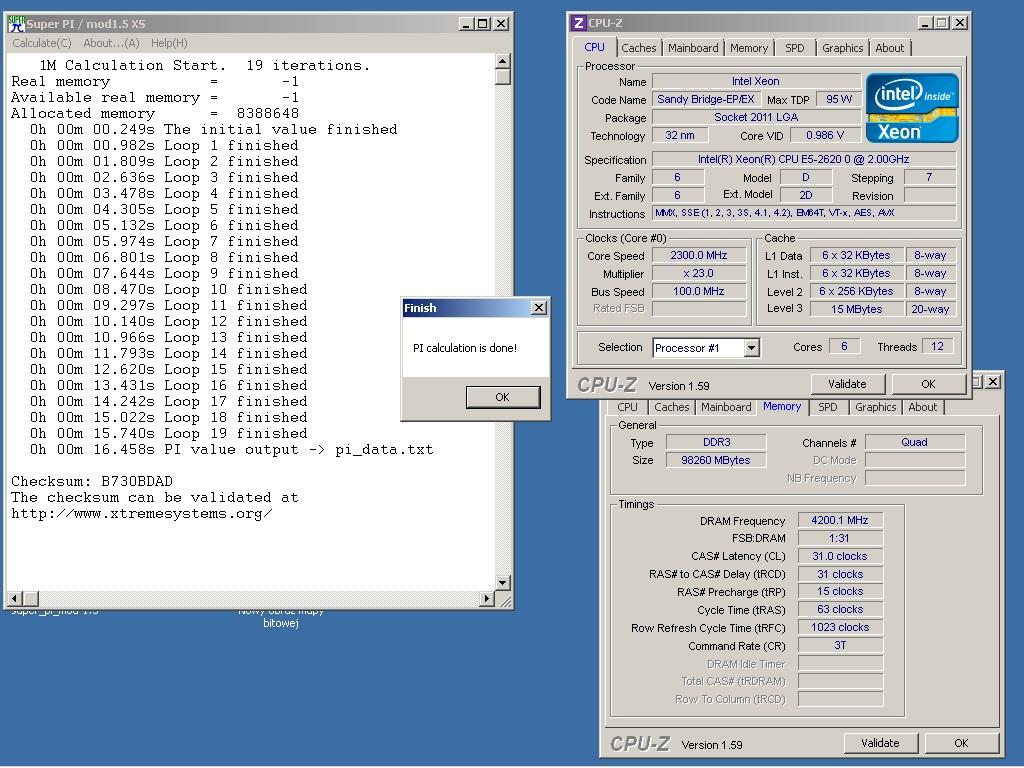
Task: Close the rear CPU-Z Memory window
Action: (993, 381)
